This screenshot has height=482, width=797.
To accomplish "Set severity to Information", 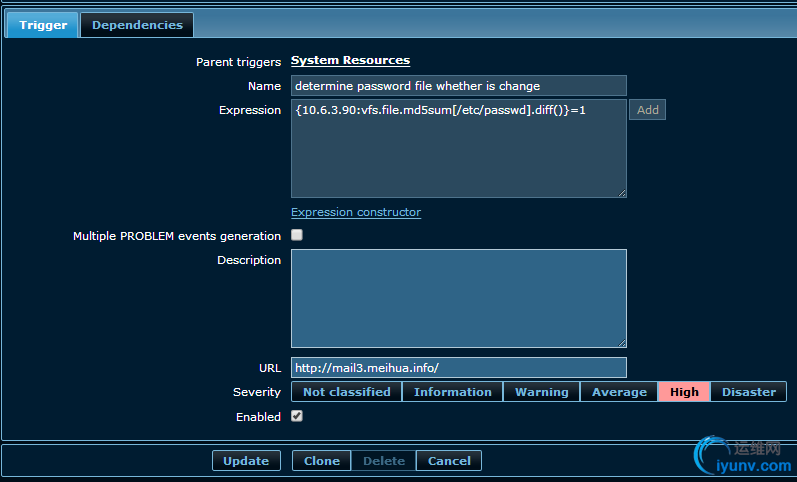I will (452, 392).
